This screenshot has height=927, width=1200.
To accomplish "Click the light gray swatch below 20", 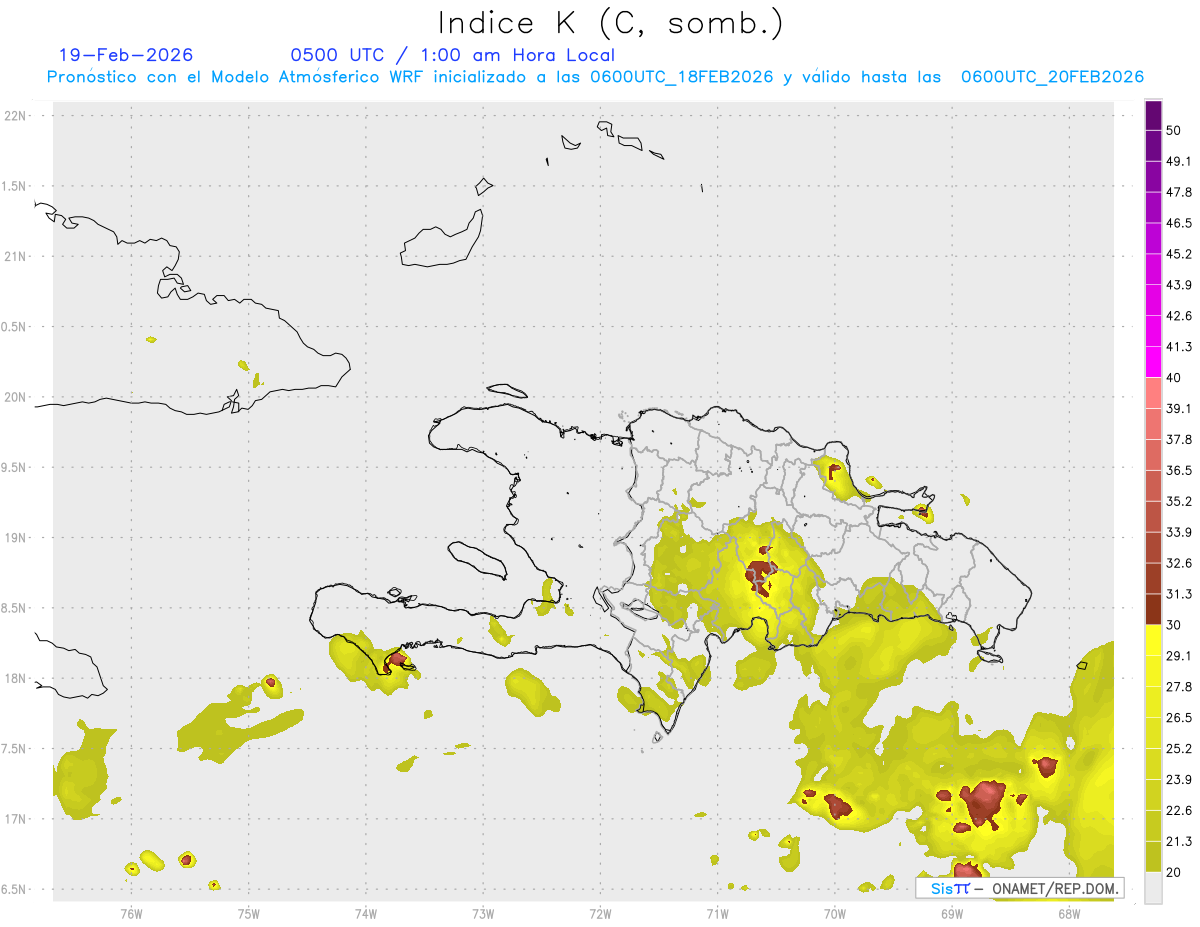I will [1153, 888].
